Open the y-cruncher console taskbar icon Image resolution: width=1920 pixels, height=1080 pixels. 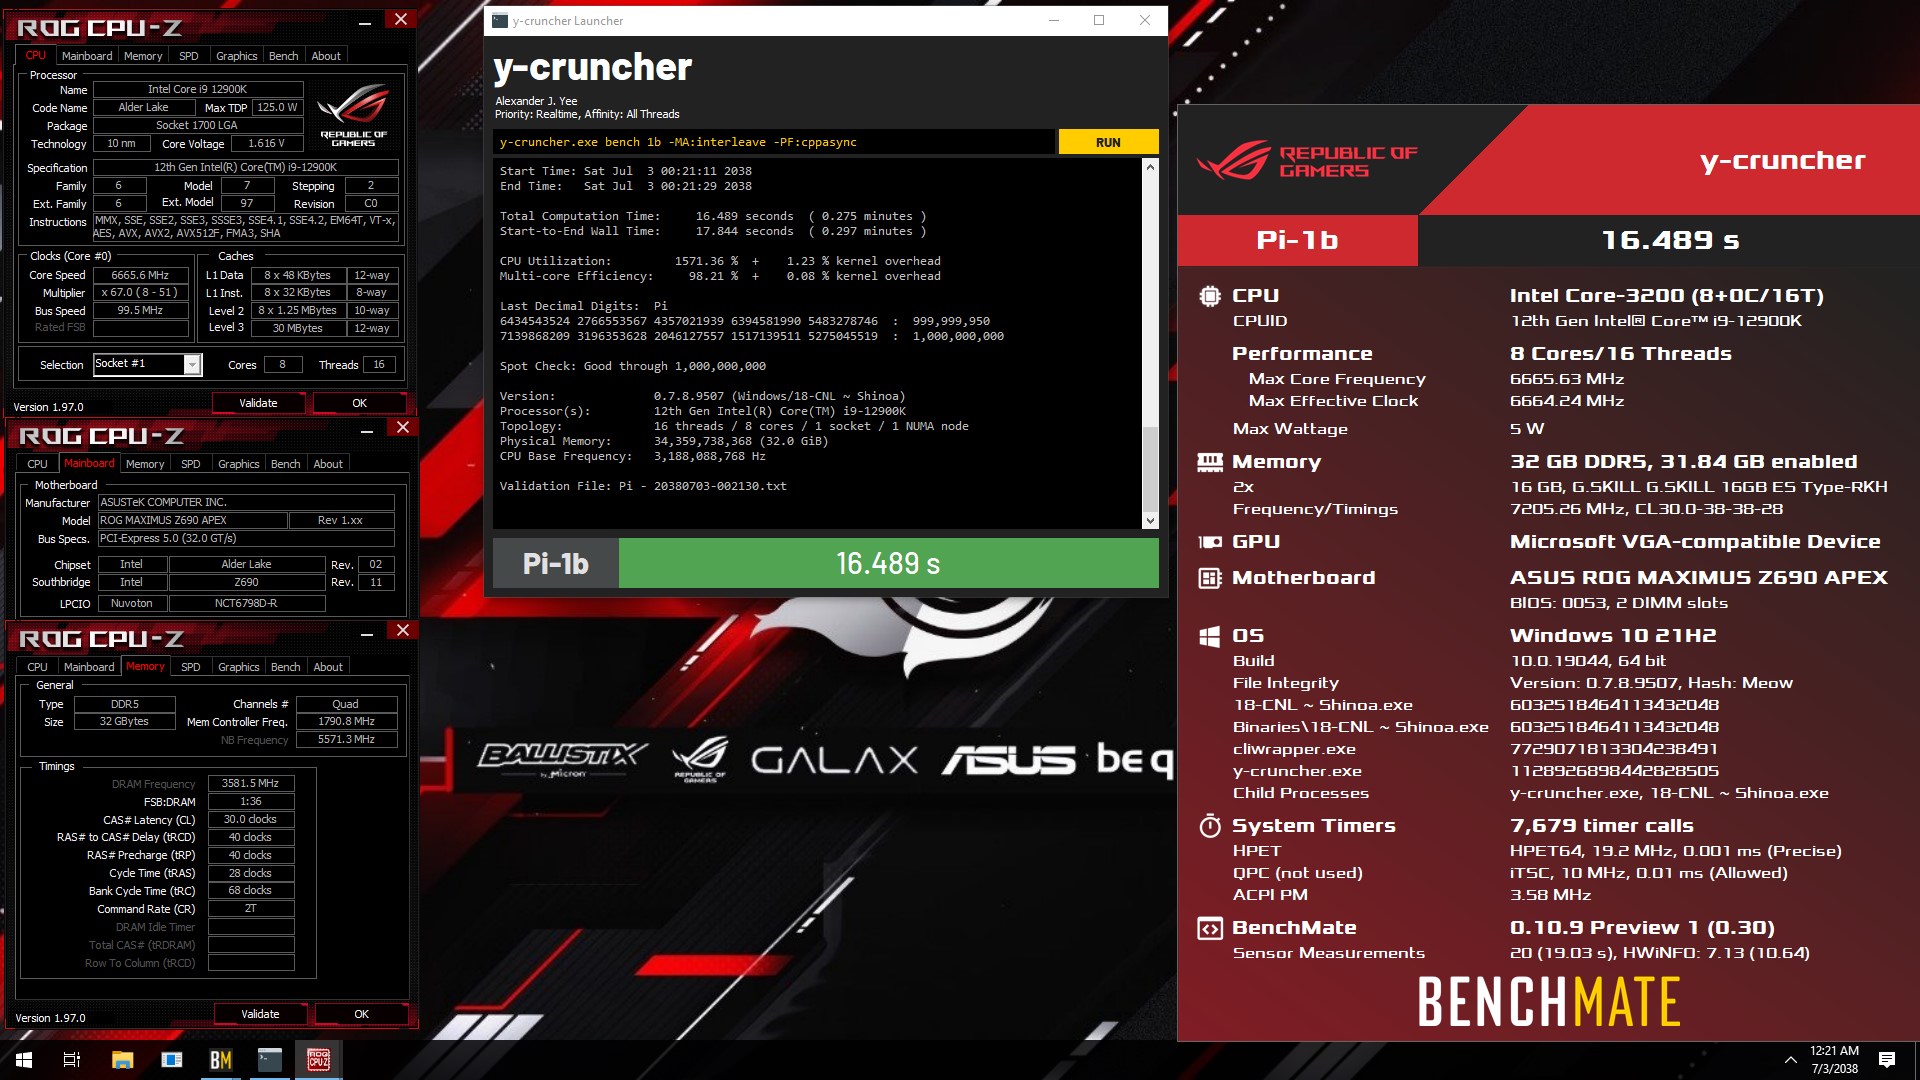coord(270,1060)
